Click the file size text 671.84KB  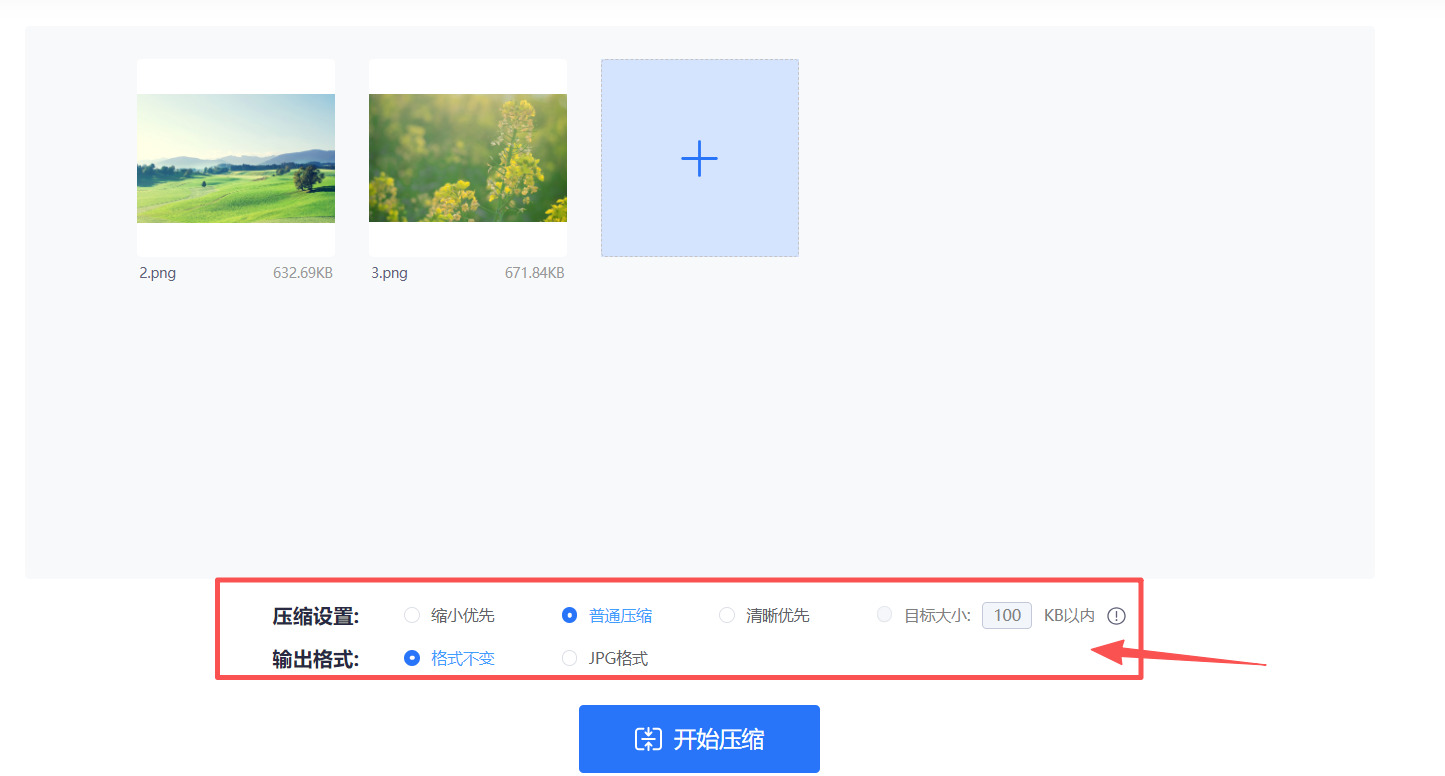pyautogui.click(x=535, y=272)
